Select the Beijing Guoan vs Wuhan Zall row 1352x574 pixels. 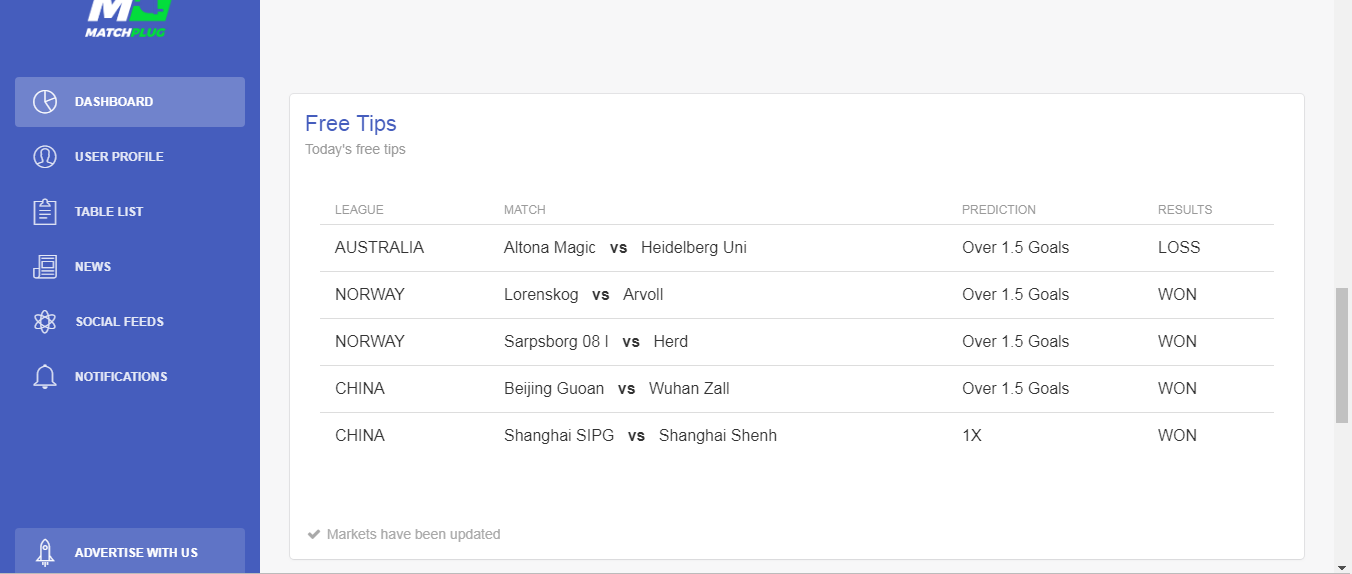pos(616,389)
